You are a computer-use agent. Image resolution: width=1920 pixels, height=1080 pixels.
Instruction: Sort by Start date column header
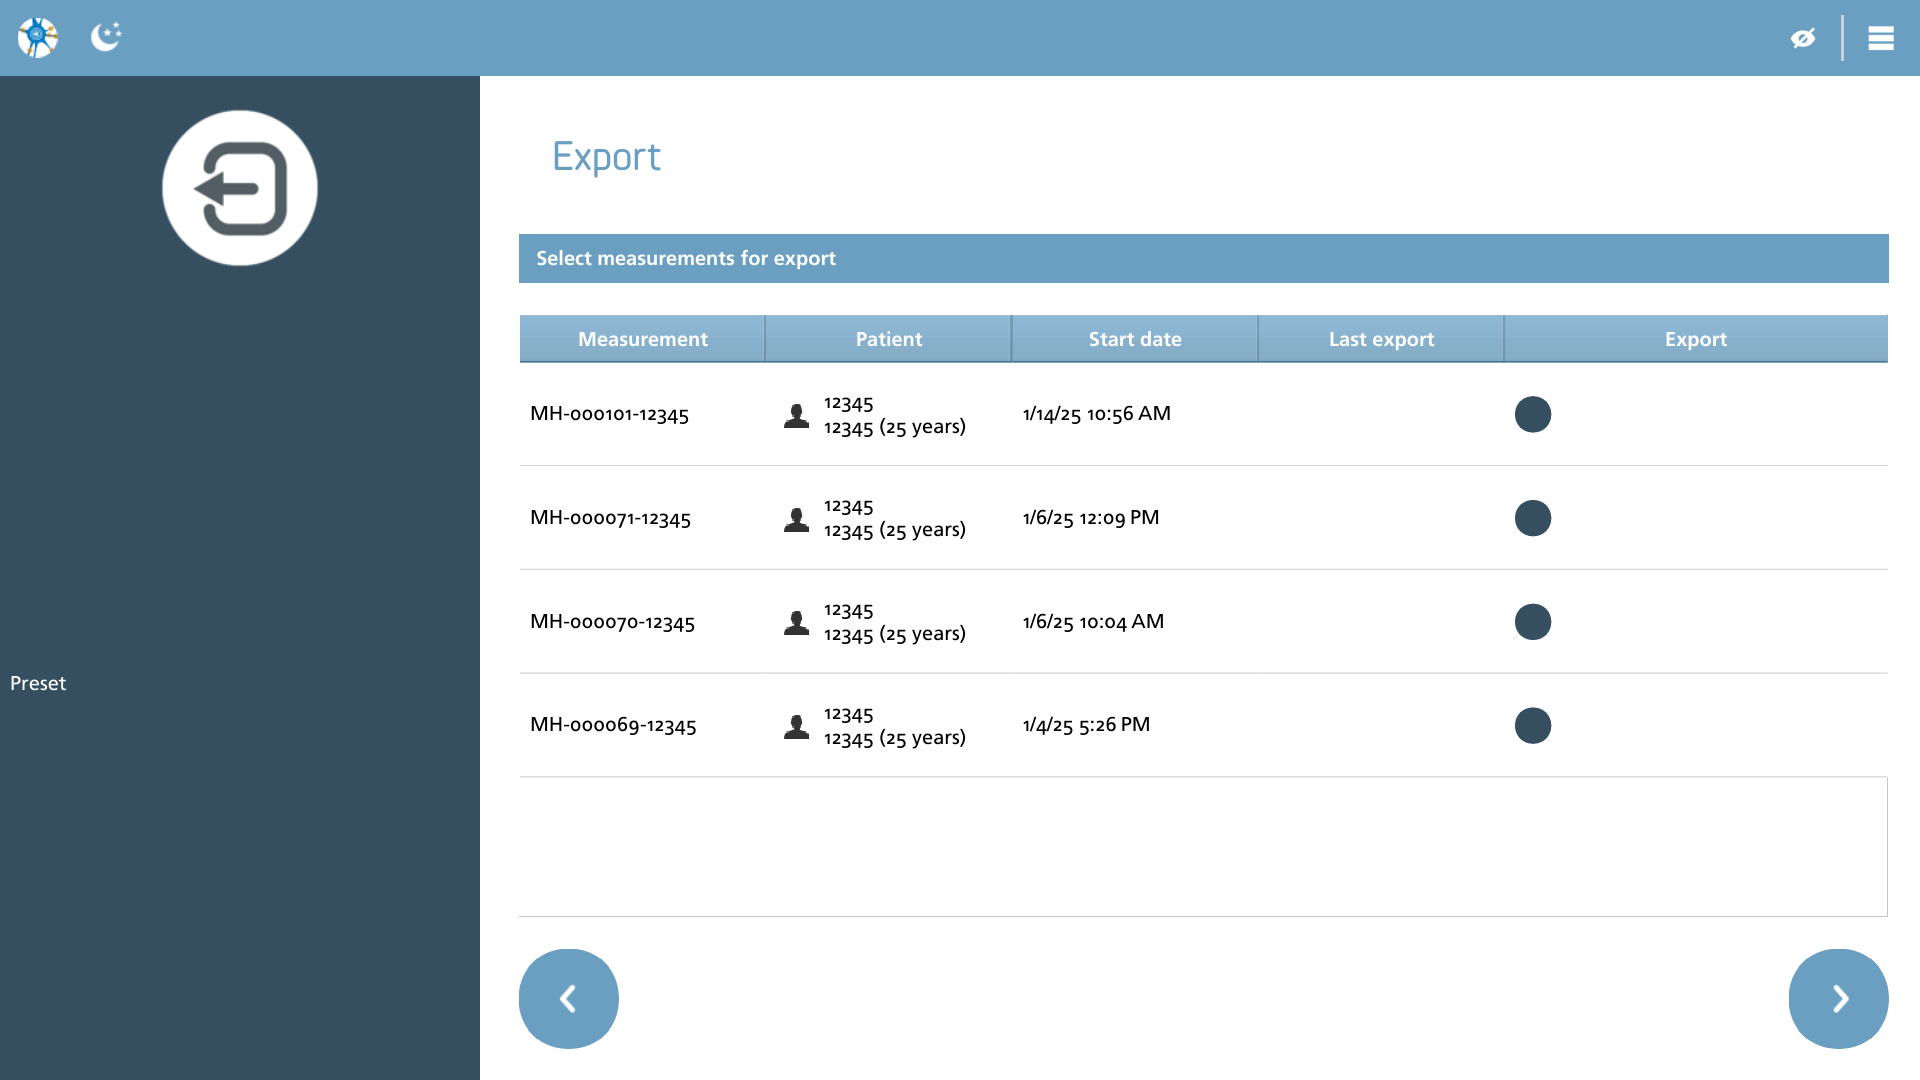point(1135,339)
